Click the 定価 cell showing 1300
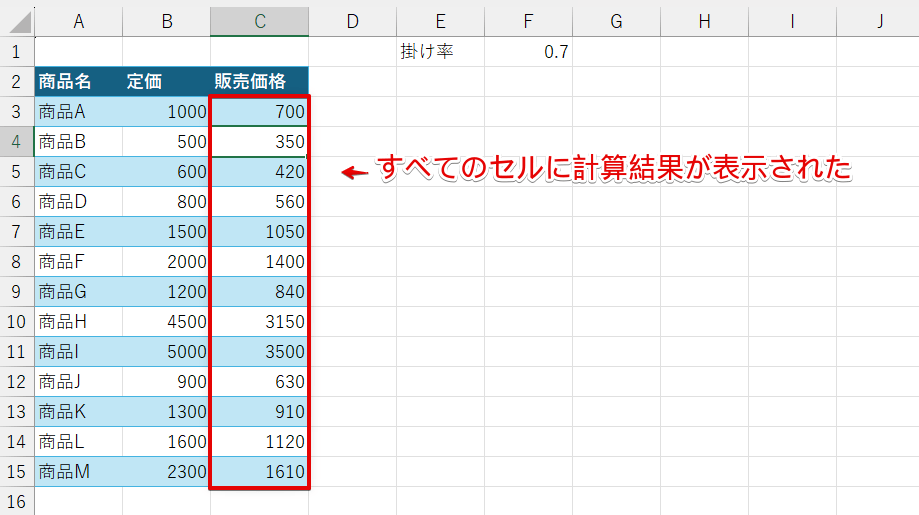Viewport: 919px width, 515px height. point(166,411)
